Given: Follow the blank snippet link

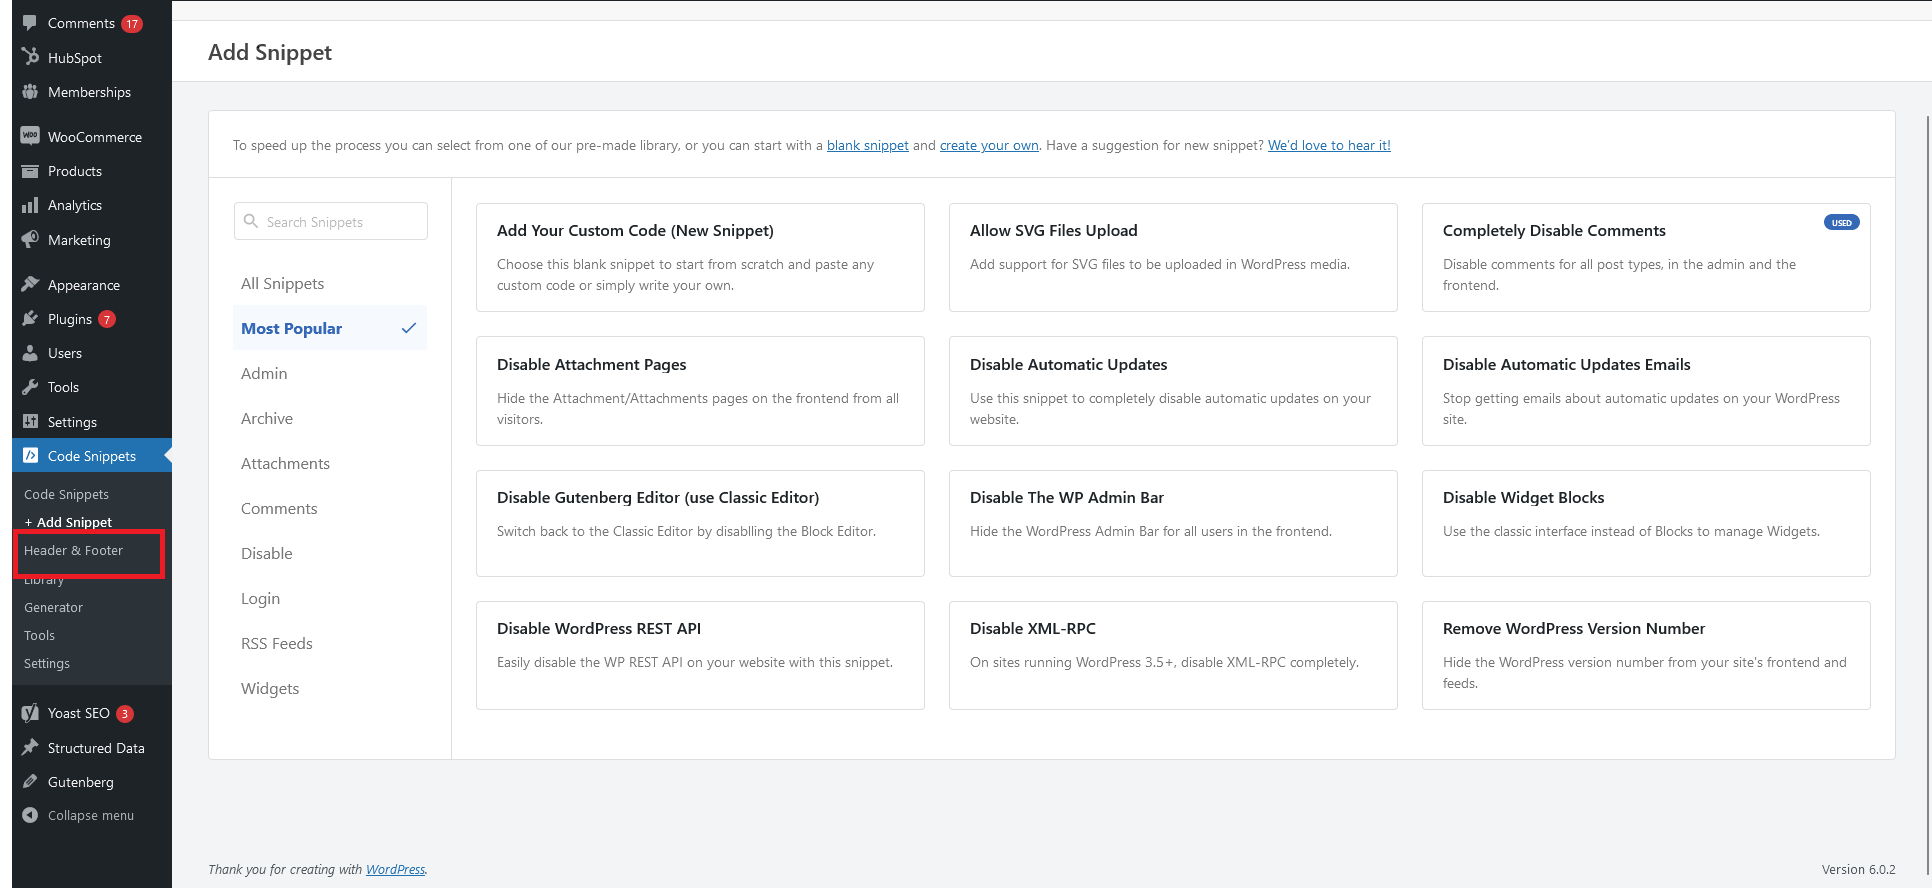Looking at the screenshot, I should coord(867,145).
